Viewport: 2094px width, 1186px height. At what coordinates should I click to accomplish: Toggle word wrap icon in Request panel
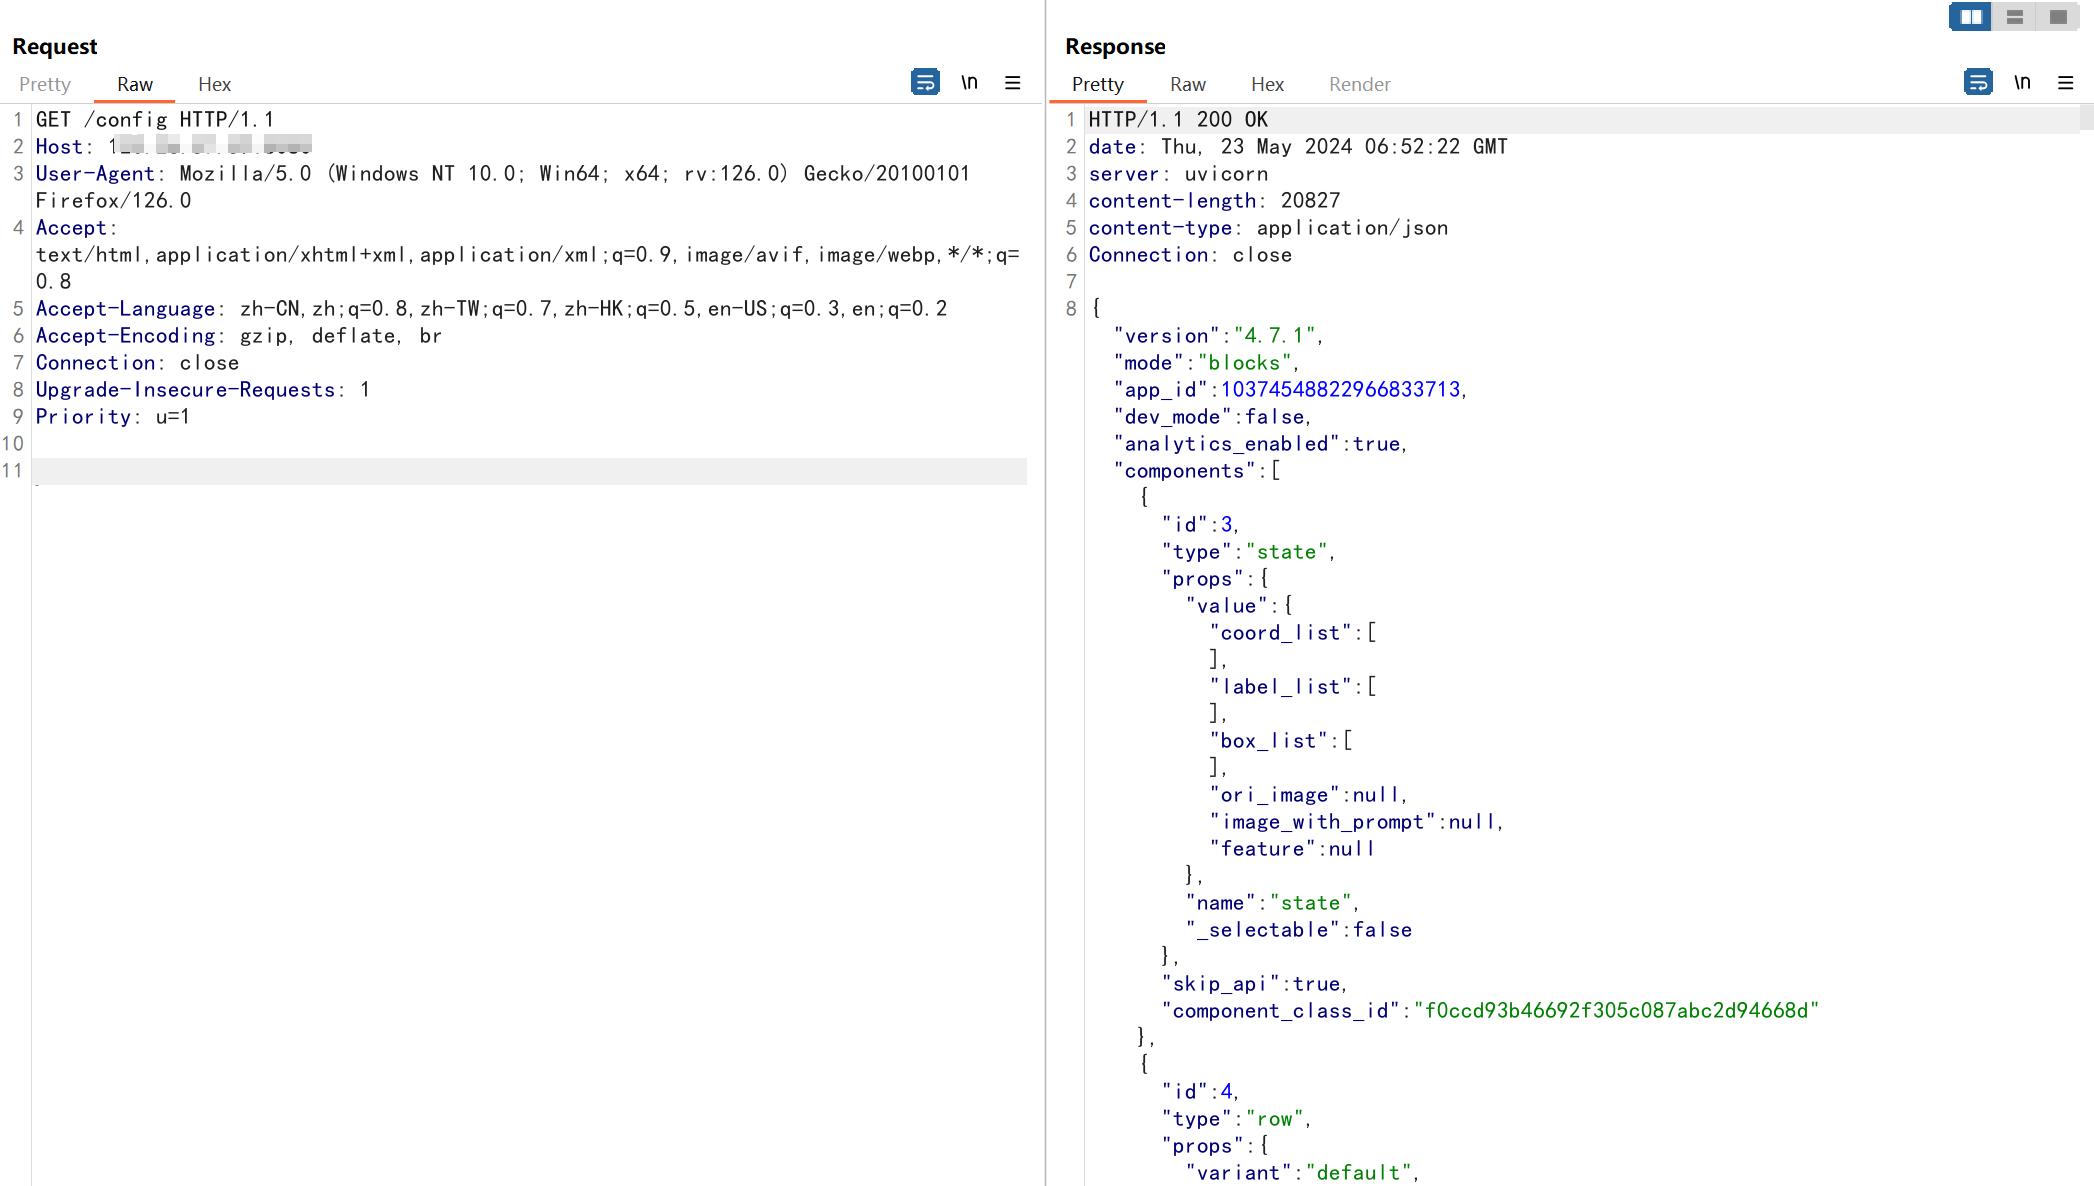[x=925, y=82]
